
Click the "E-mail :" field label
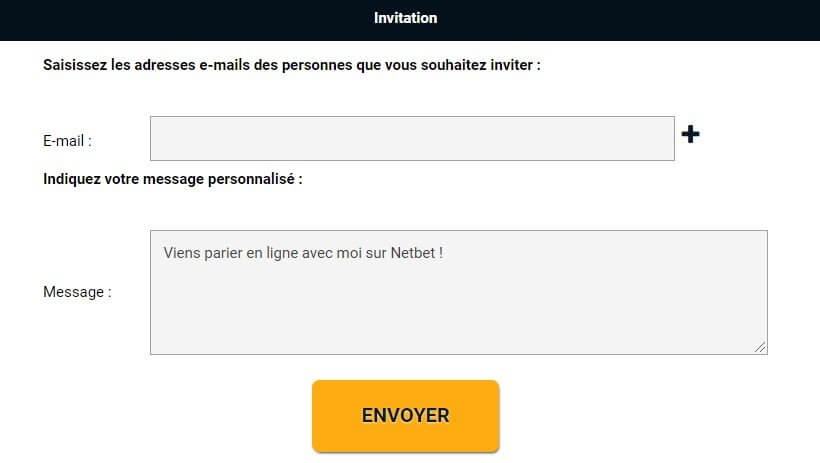click(x=67, y=141)
